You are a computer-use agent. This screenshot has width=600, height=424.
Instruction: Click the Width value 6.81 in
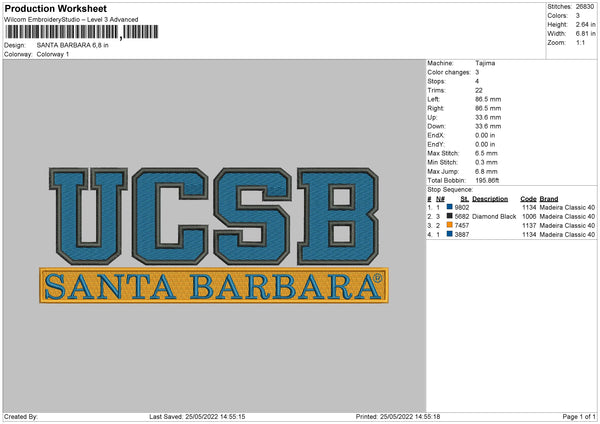(585, 34)
